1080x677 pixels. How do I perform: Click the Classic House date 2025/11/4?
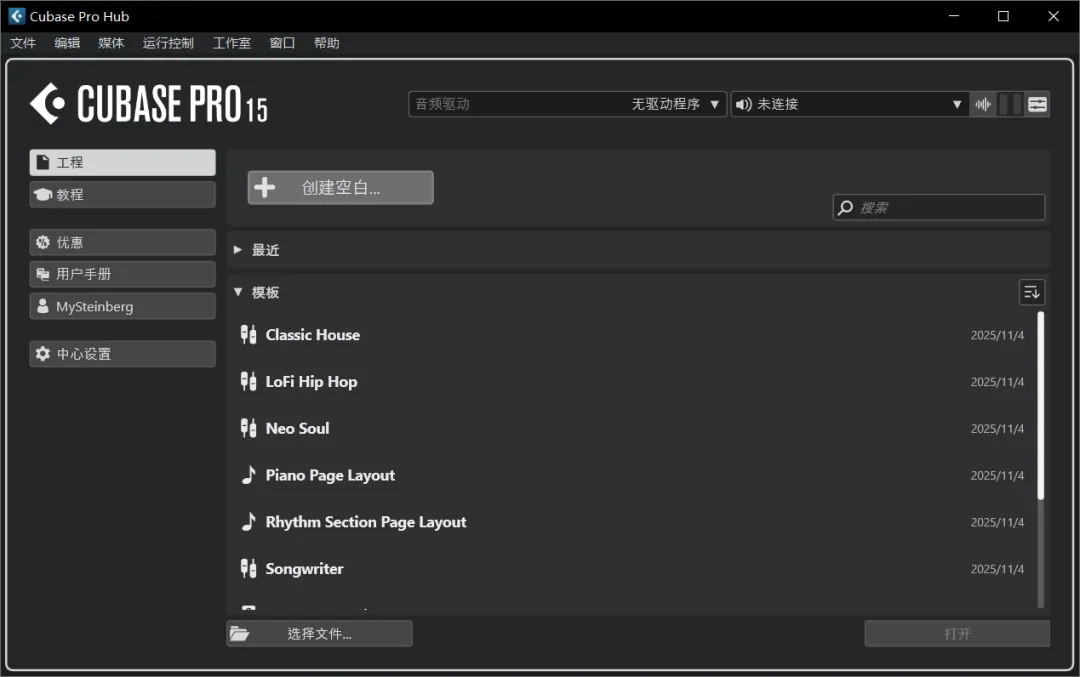point(997,335)
